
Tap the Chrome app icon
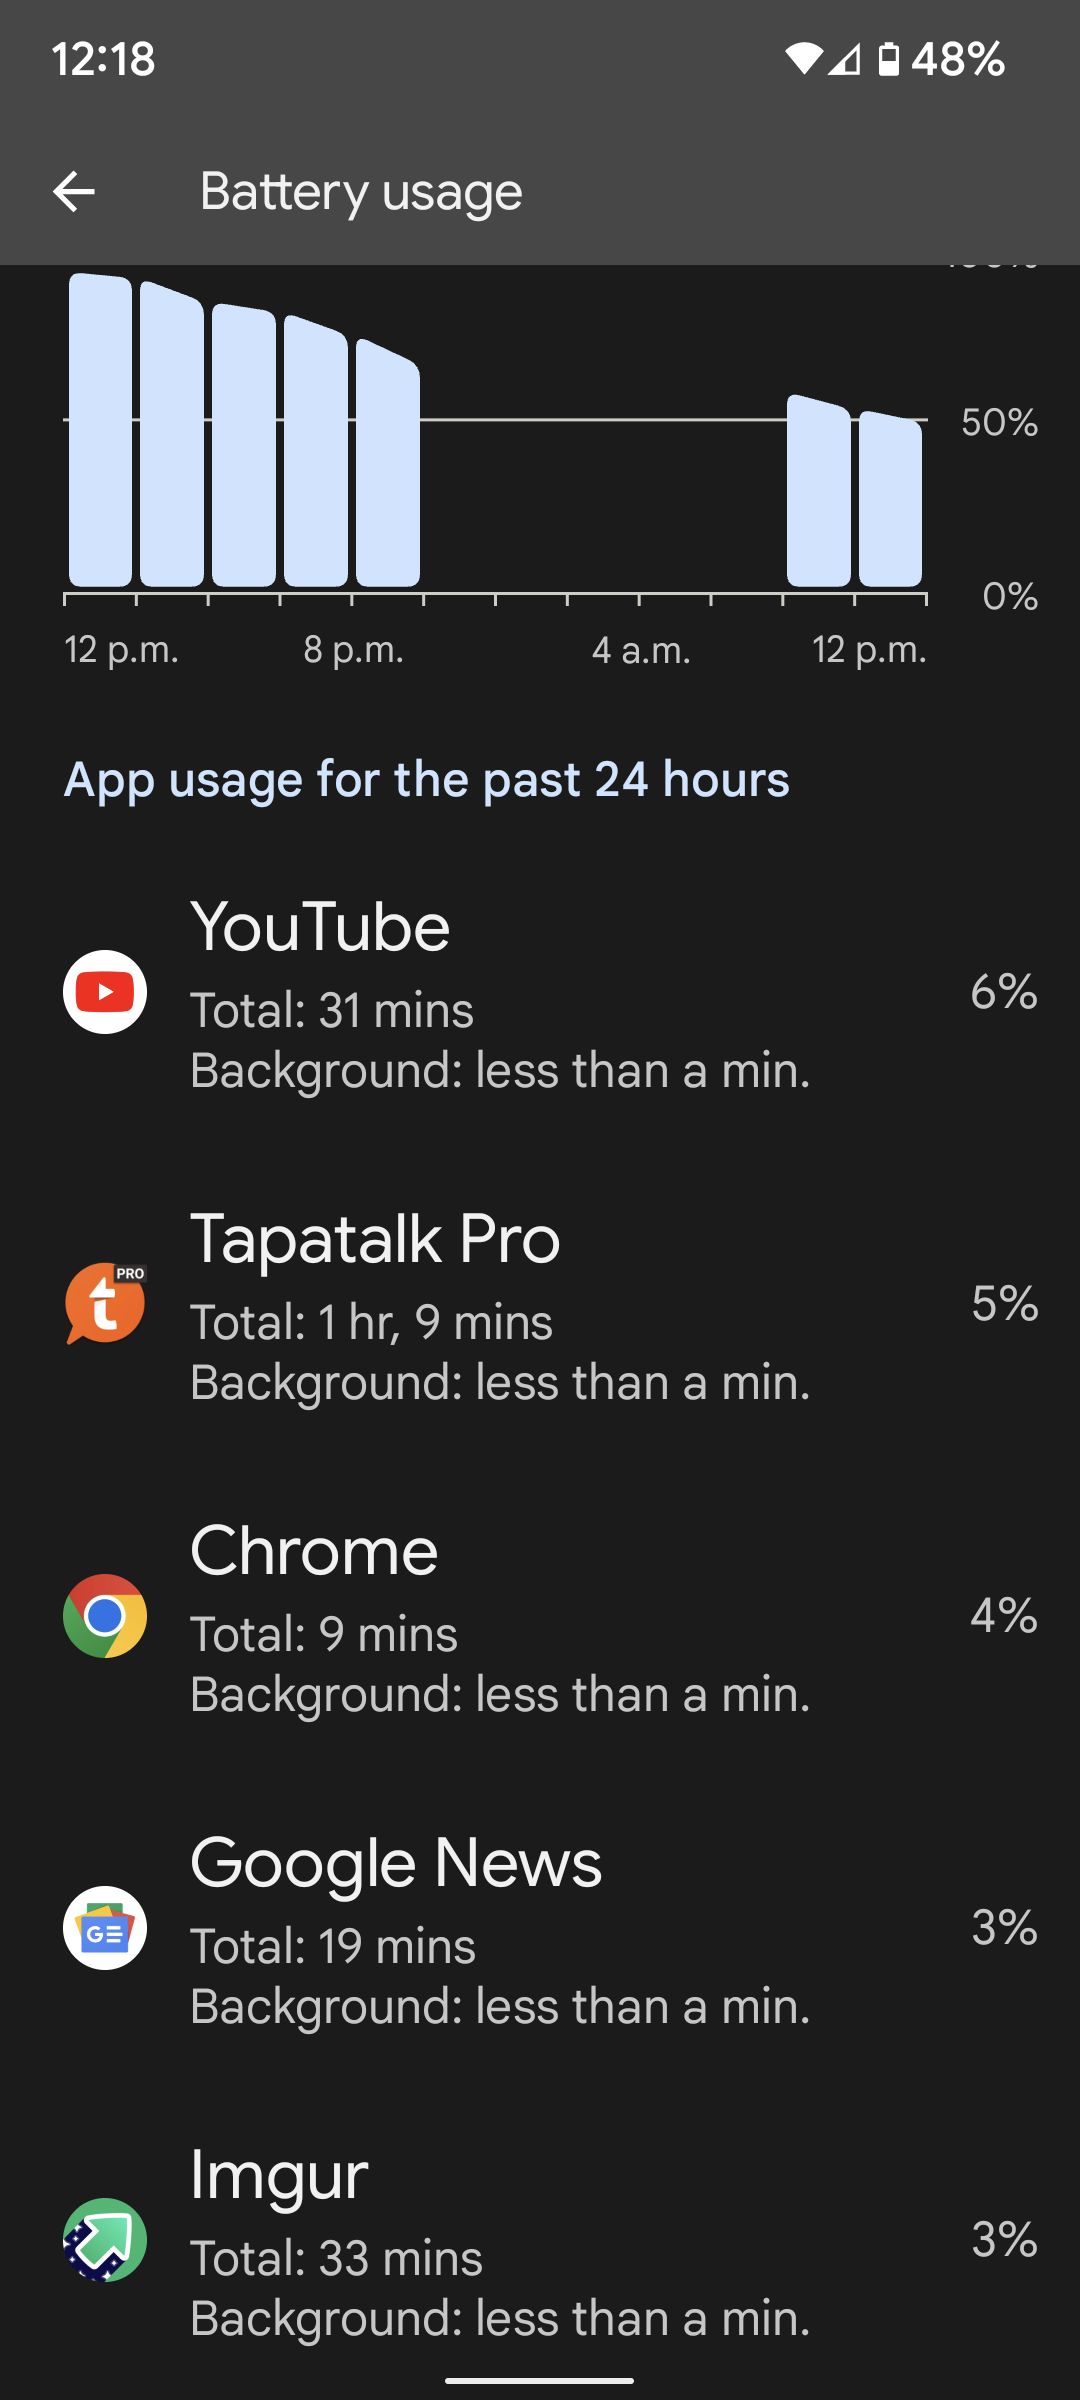(x=105, y=1616)
